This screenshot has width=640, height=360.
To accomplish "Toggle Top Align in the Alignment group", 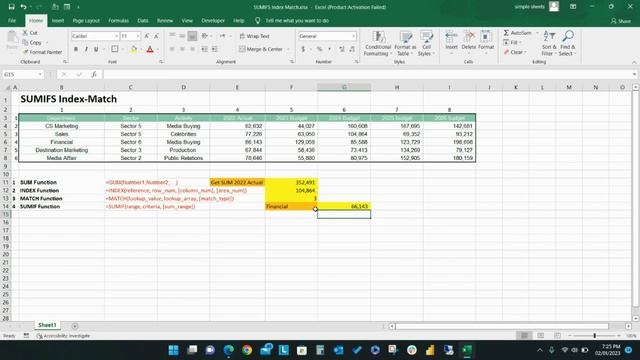I will [172, 36].
